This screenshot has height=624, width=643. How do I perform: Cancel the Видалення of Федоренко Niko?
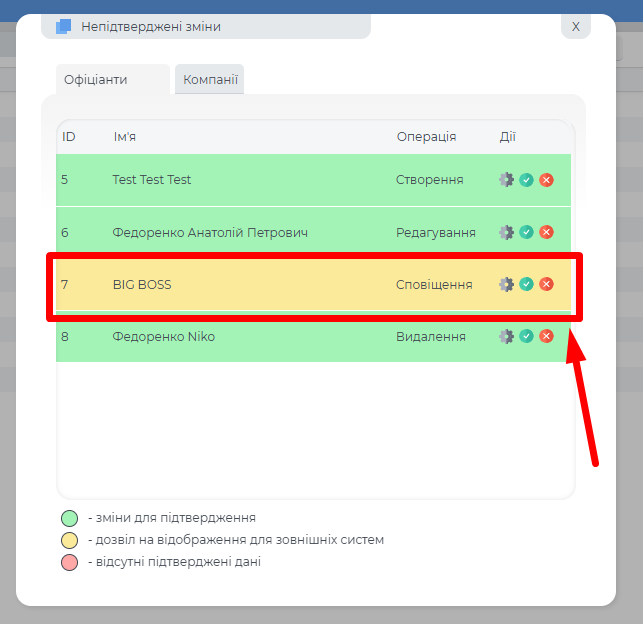pos(546,336)
